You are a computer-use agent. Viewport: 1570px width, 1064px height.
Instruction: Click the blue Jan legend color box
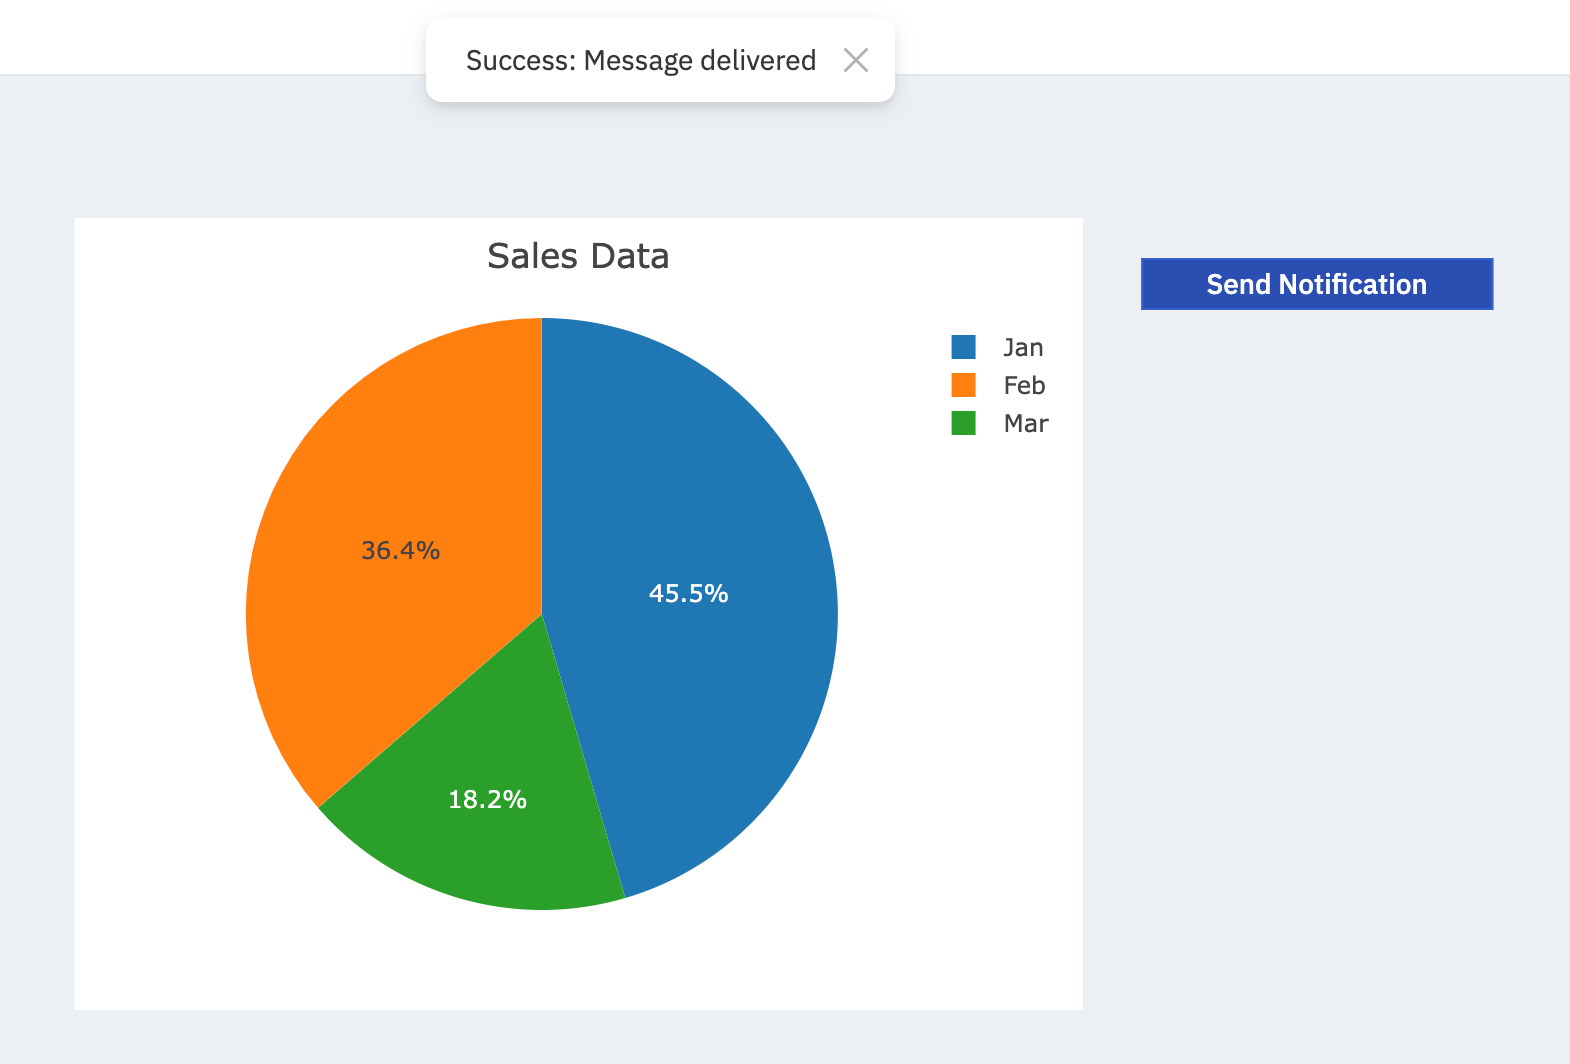pos(963,347)
